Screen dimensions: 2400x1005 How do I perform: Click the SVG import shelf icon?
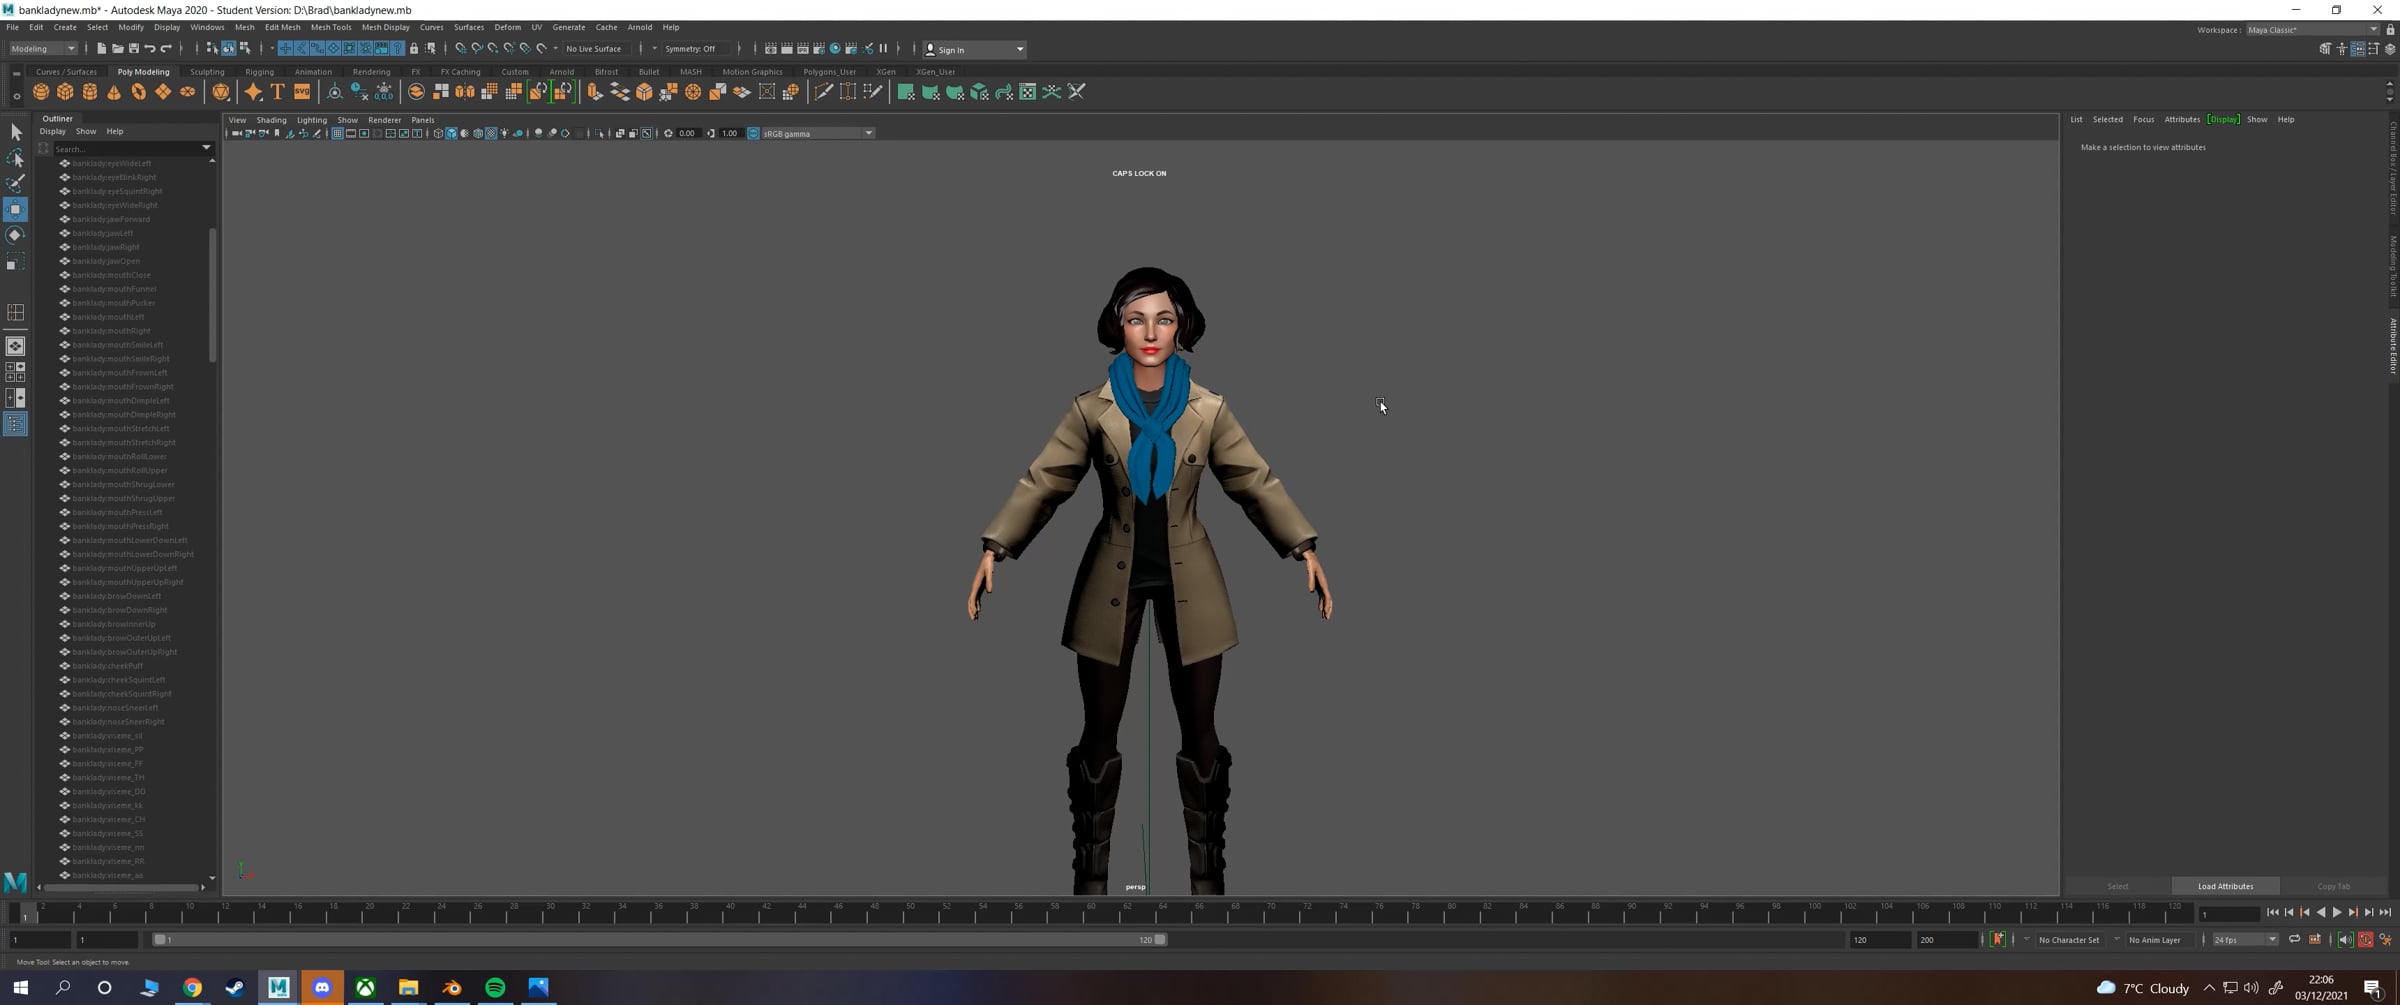(x=301, y=92)
